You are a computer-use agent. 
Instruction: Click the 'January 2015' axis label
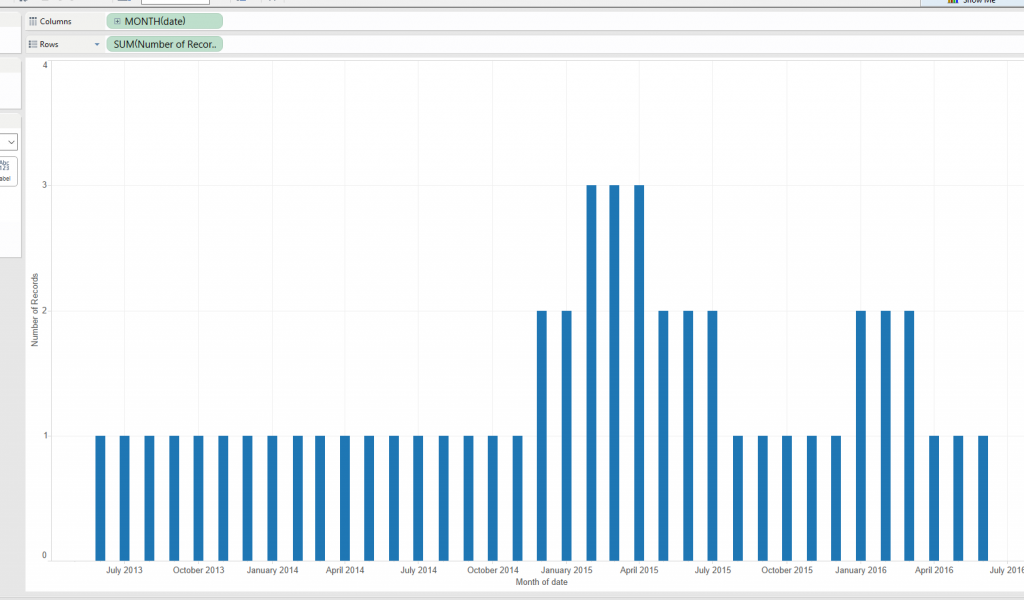566,570
